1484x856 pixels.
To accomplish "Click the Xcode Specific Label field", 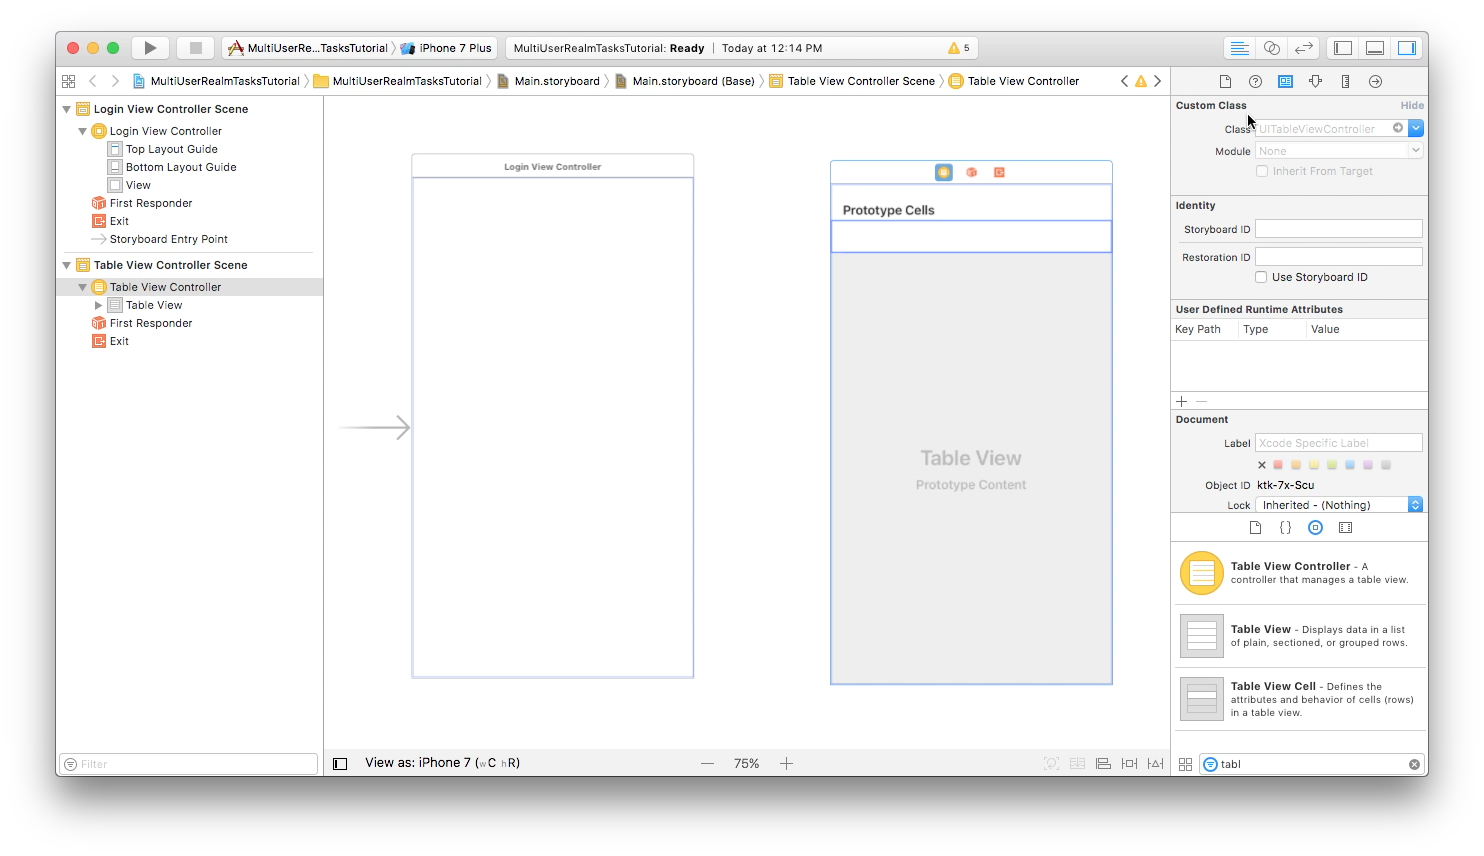I will 1338,443.
